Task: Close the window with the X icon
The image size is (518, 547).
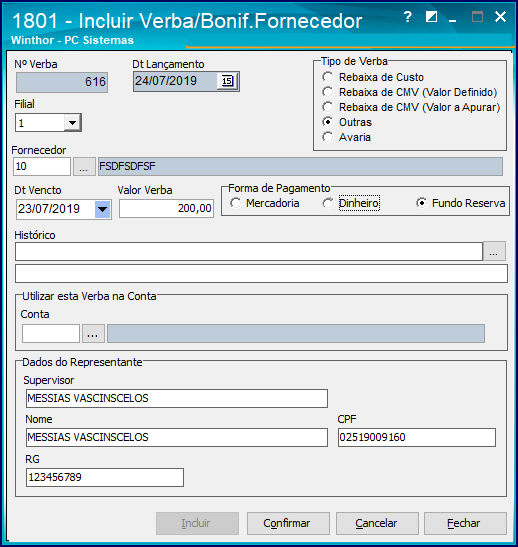Action: point(500,16)
